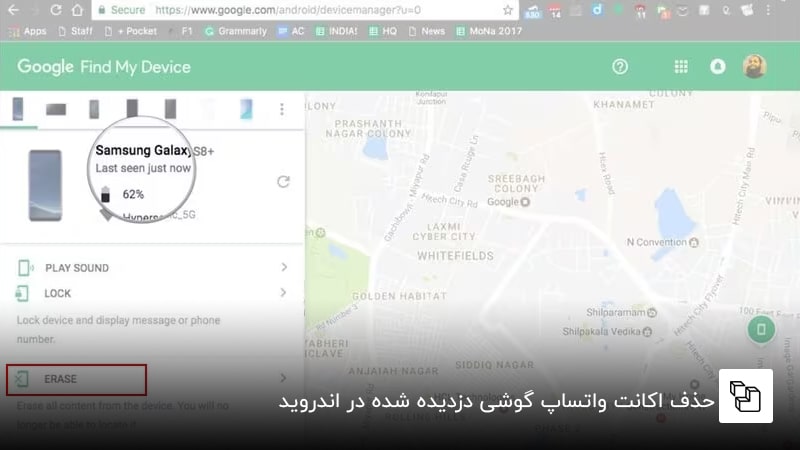Image resolution: width=800 pixels, height=450 pixels.
Task: Click the green device location marker on map
Action: pos(761,330)
